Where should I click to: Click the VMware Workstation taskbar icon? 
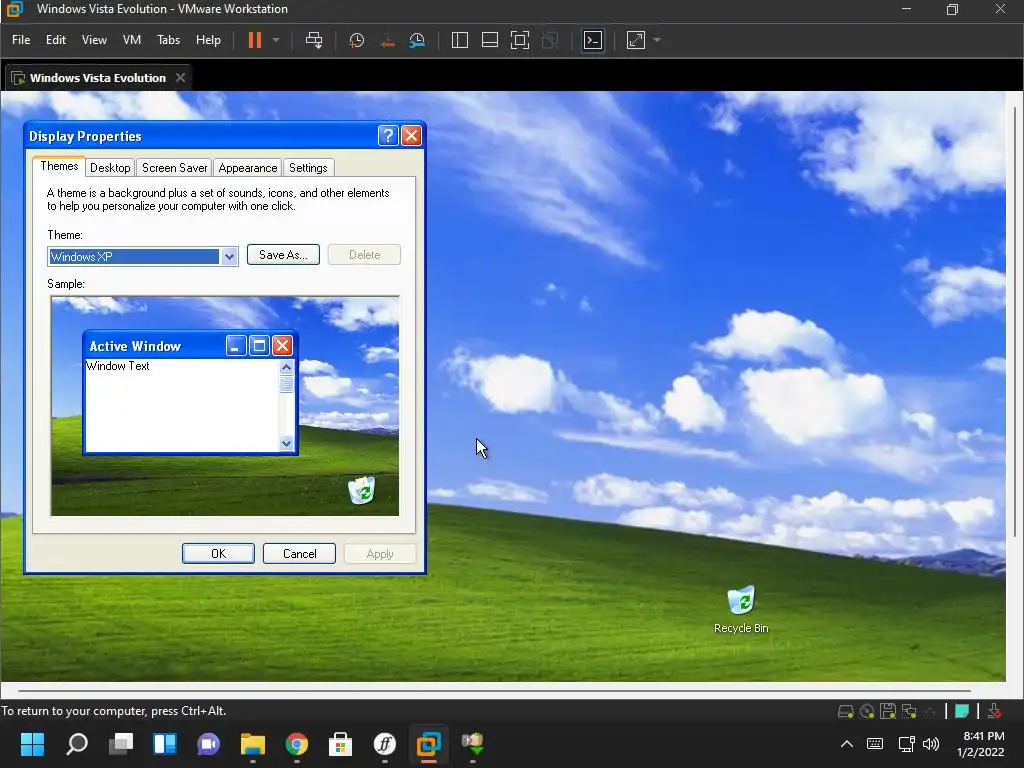(428, 744)
